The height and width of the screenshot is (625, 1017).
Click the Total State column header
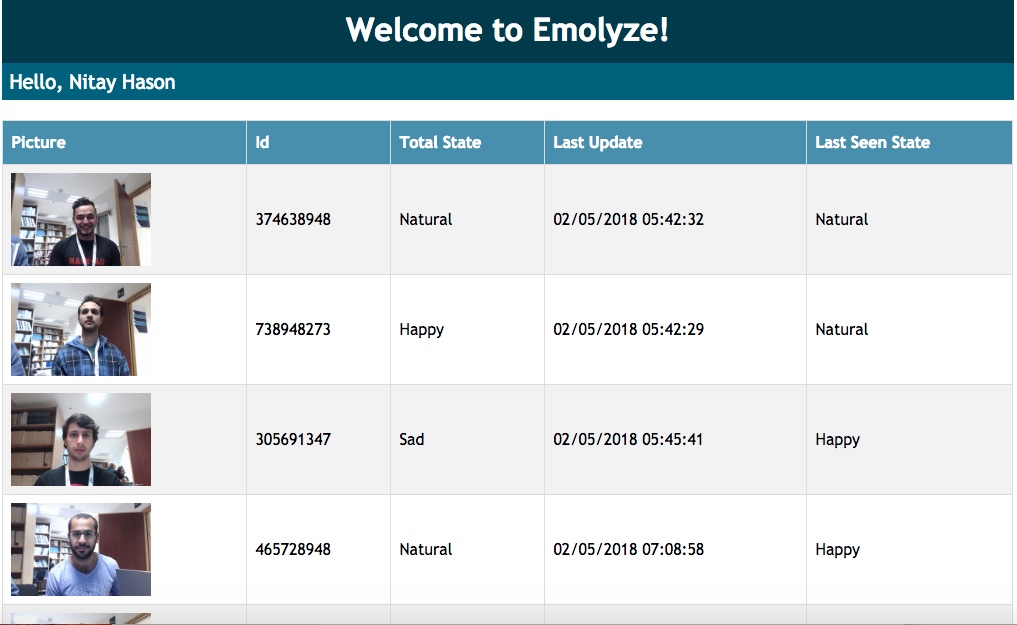point(467,143)
